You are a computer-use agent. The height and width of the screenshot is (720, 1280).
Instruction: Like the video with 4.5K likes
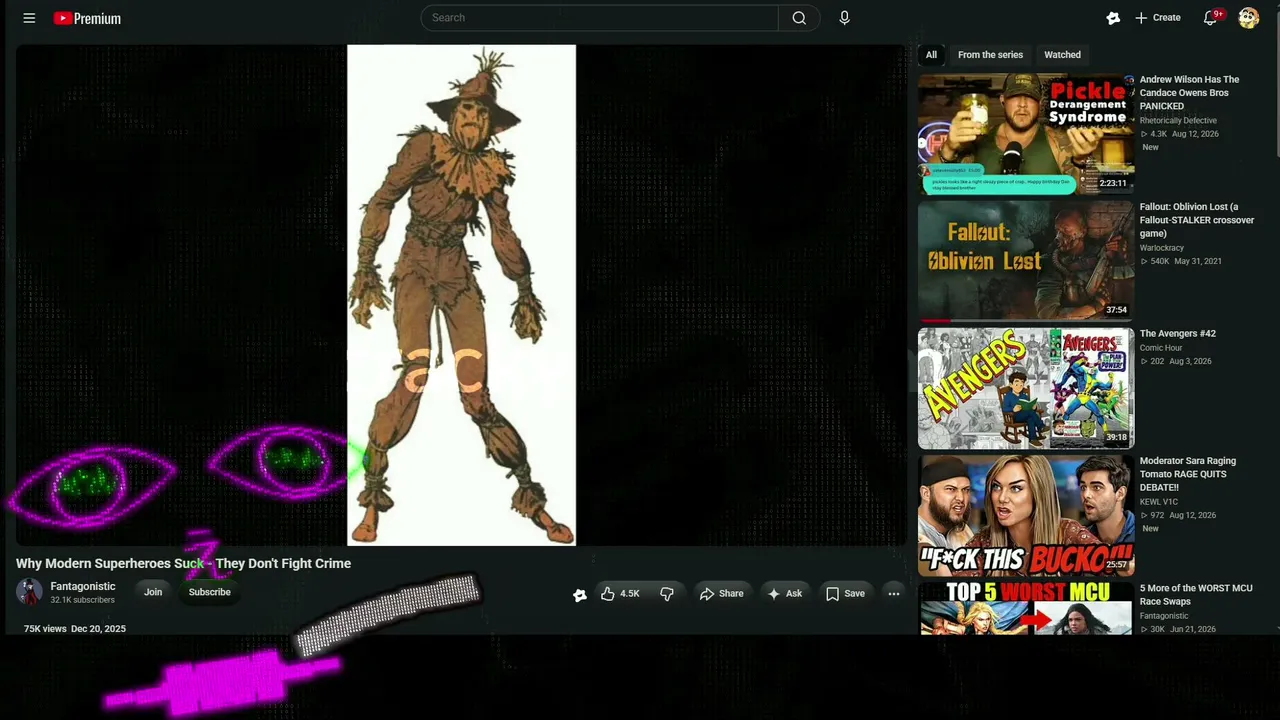pyautogui.click(x=620, y=594)
